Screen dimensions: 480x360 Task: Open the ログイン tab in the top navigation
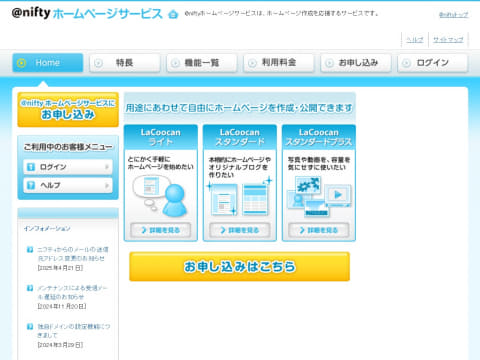point(433,63)
